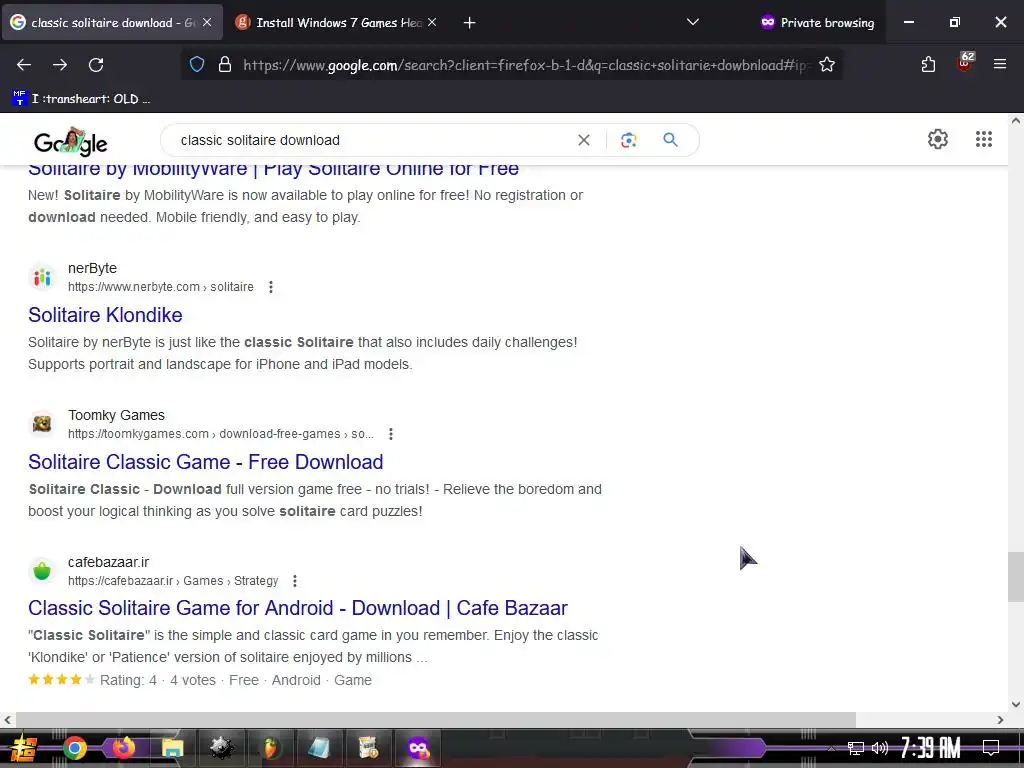Open Solitaire Classic Game - Free Download

(x=206, y=462)
